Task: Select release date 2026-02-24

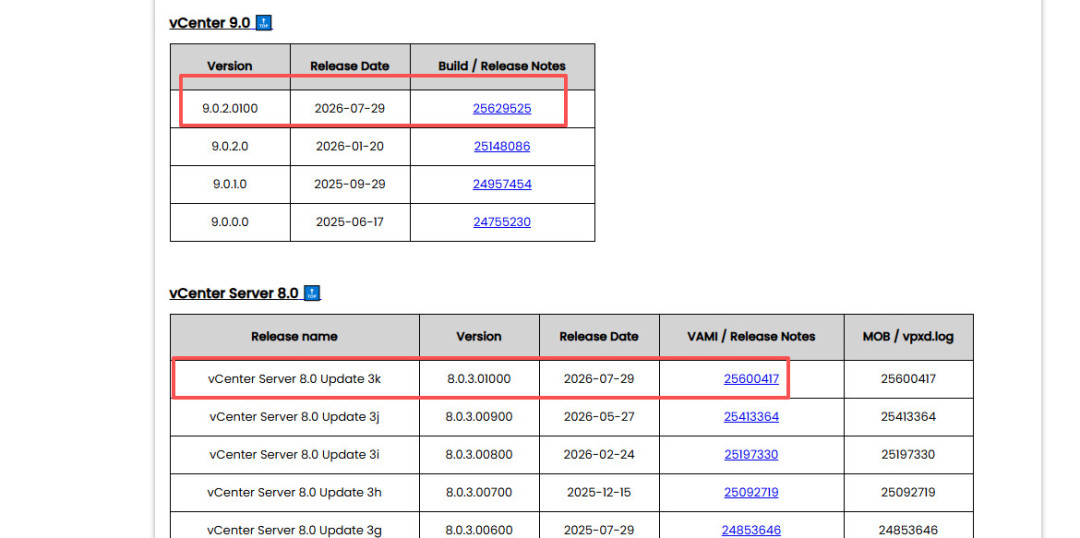Action: click(x=599, y=454)
